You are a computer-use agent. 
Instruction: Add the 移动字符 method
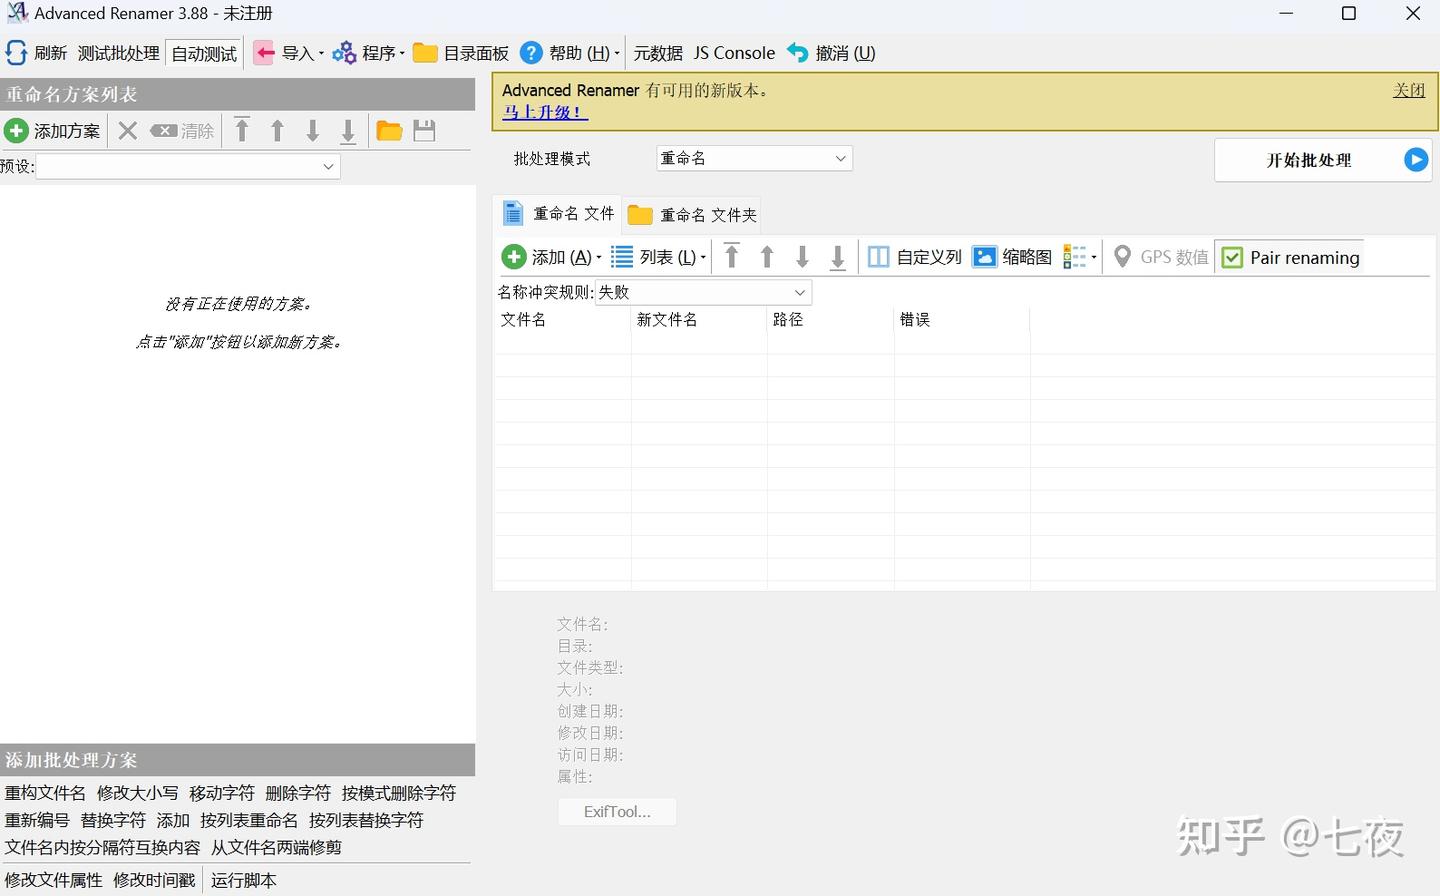pos(222,793)
